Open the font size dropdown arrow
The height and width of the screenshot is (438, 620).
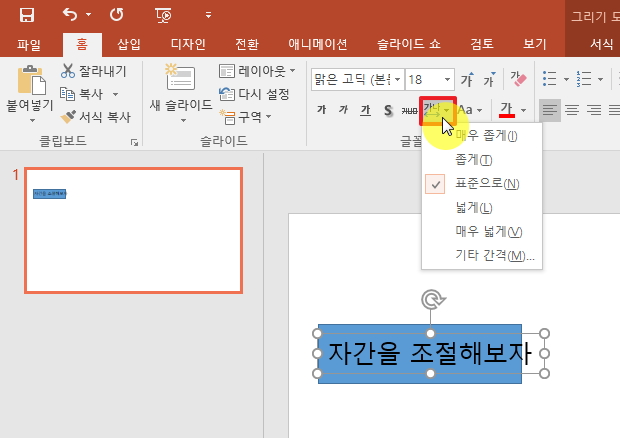pos(448,80)
